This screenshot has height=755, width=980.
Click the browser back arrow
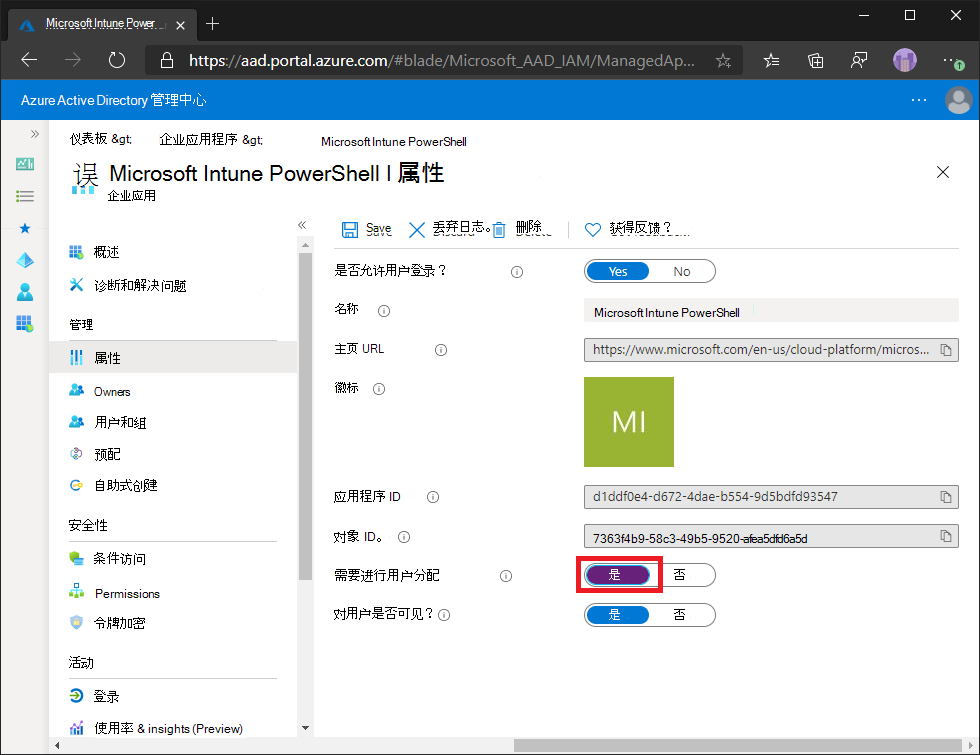[29, 60]
